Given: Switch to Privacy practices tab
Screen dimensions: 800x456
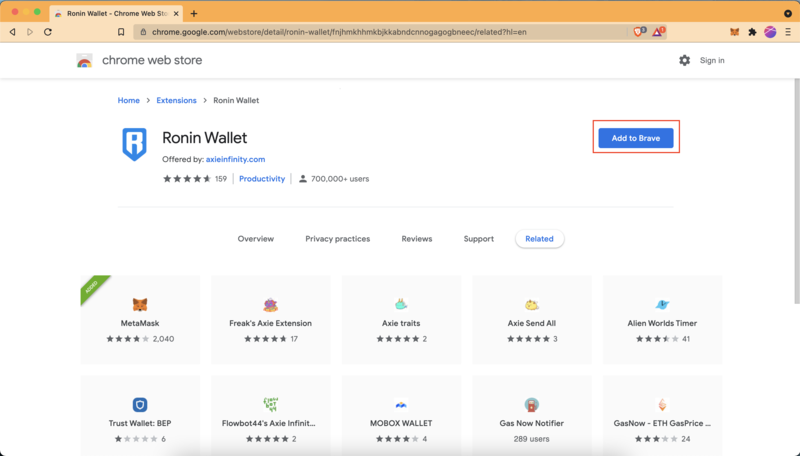Looking at the screenshot, I should pyautogui.click(x=337, y=239).
